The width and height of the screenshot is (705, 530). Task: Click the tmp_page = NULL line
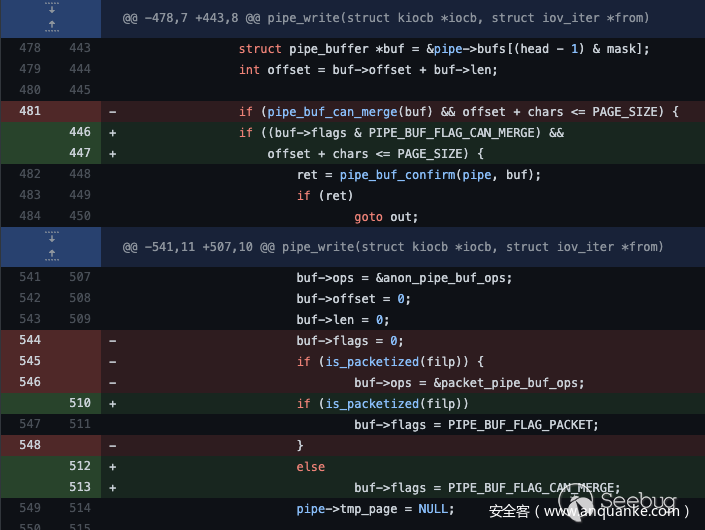375,508
